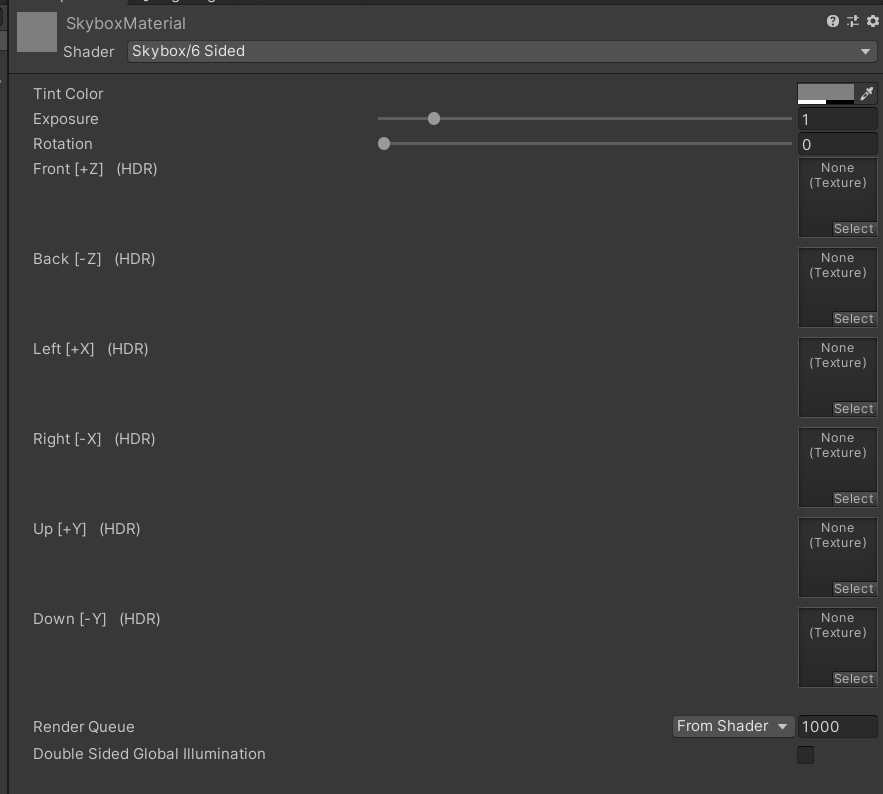Click the Down [-Y] texture slot
Viewport: 883px width, 794px height.
(837, 648)
